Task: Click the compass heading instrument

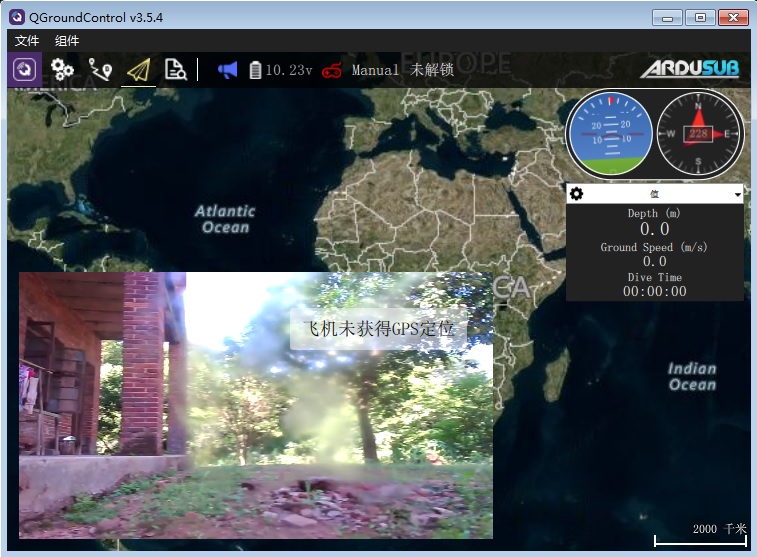Action: [698, 134]
